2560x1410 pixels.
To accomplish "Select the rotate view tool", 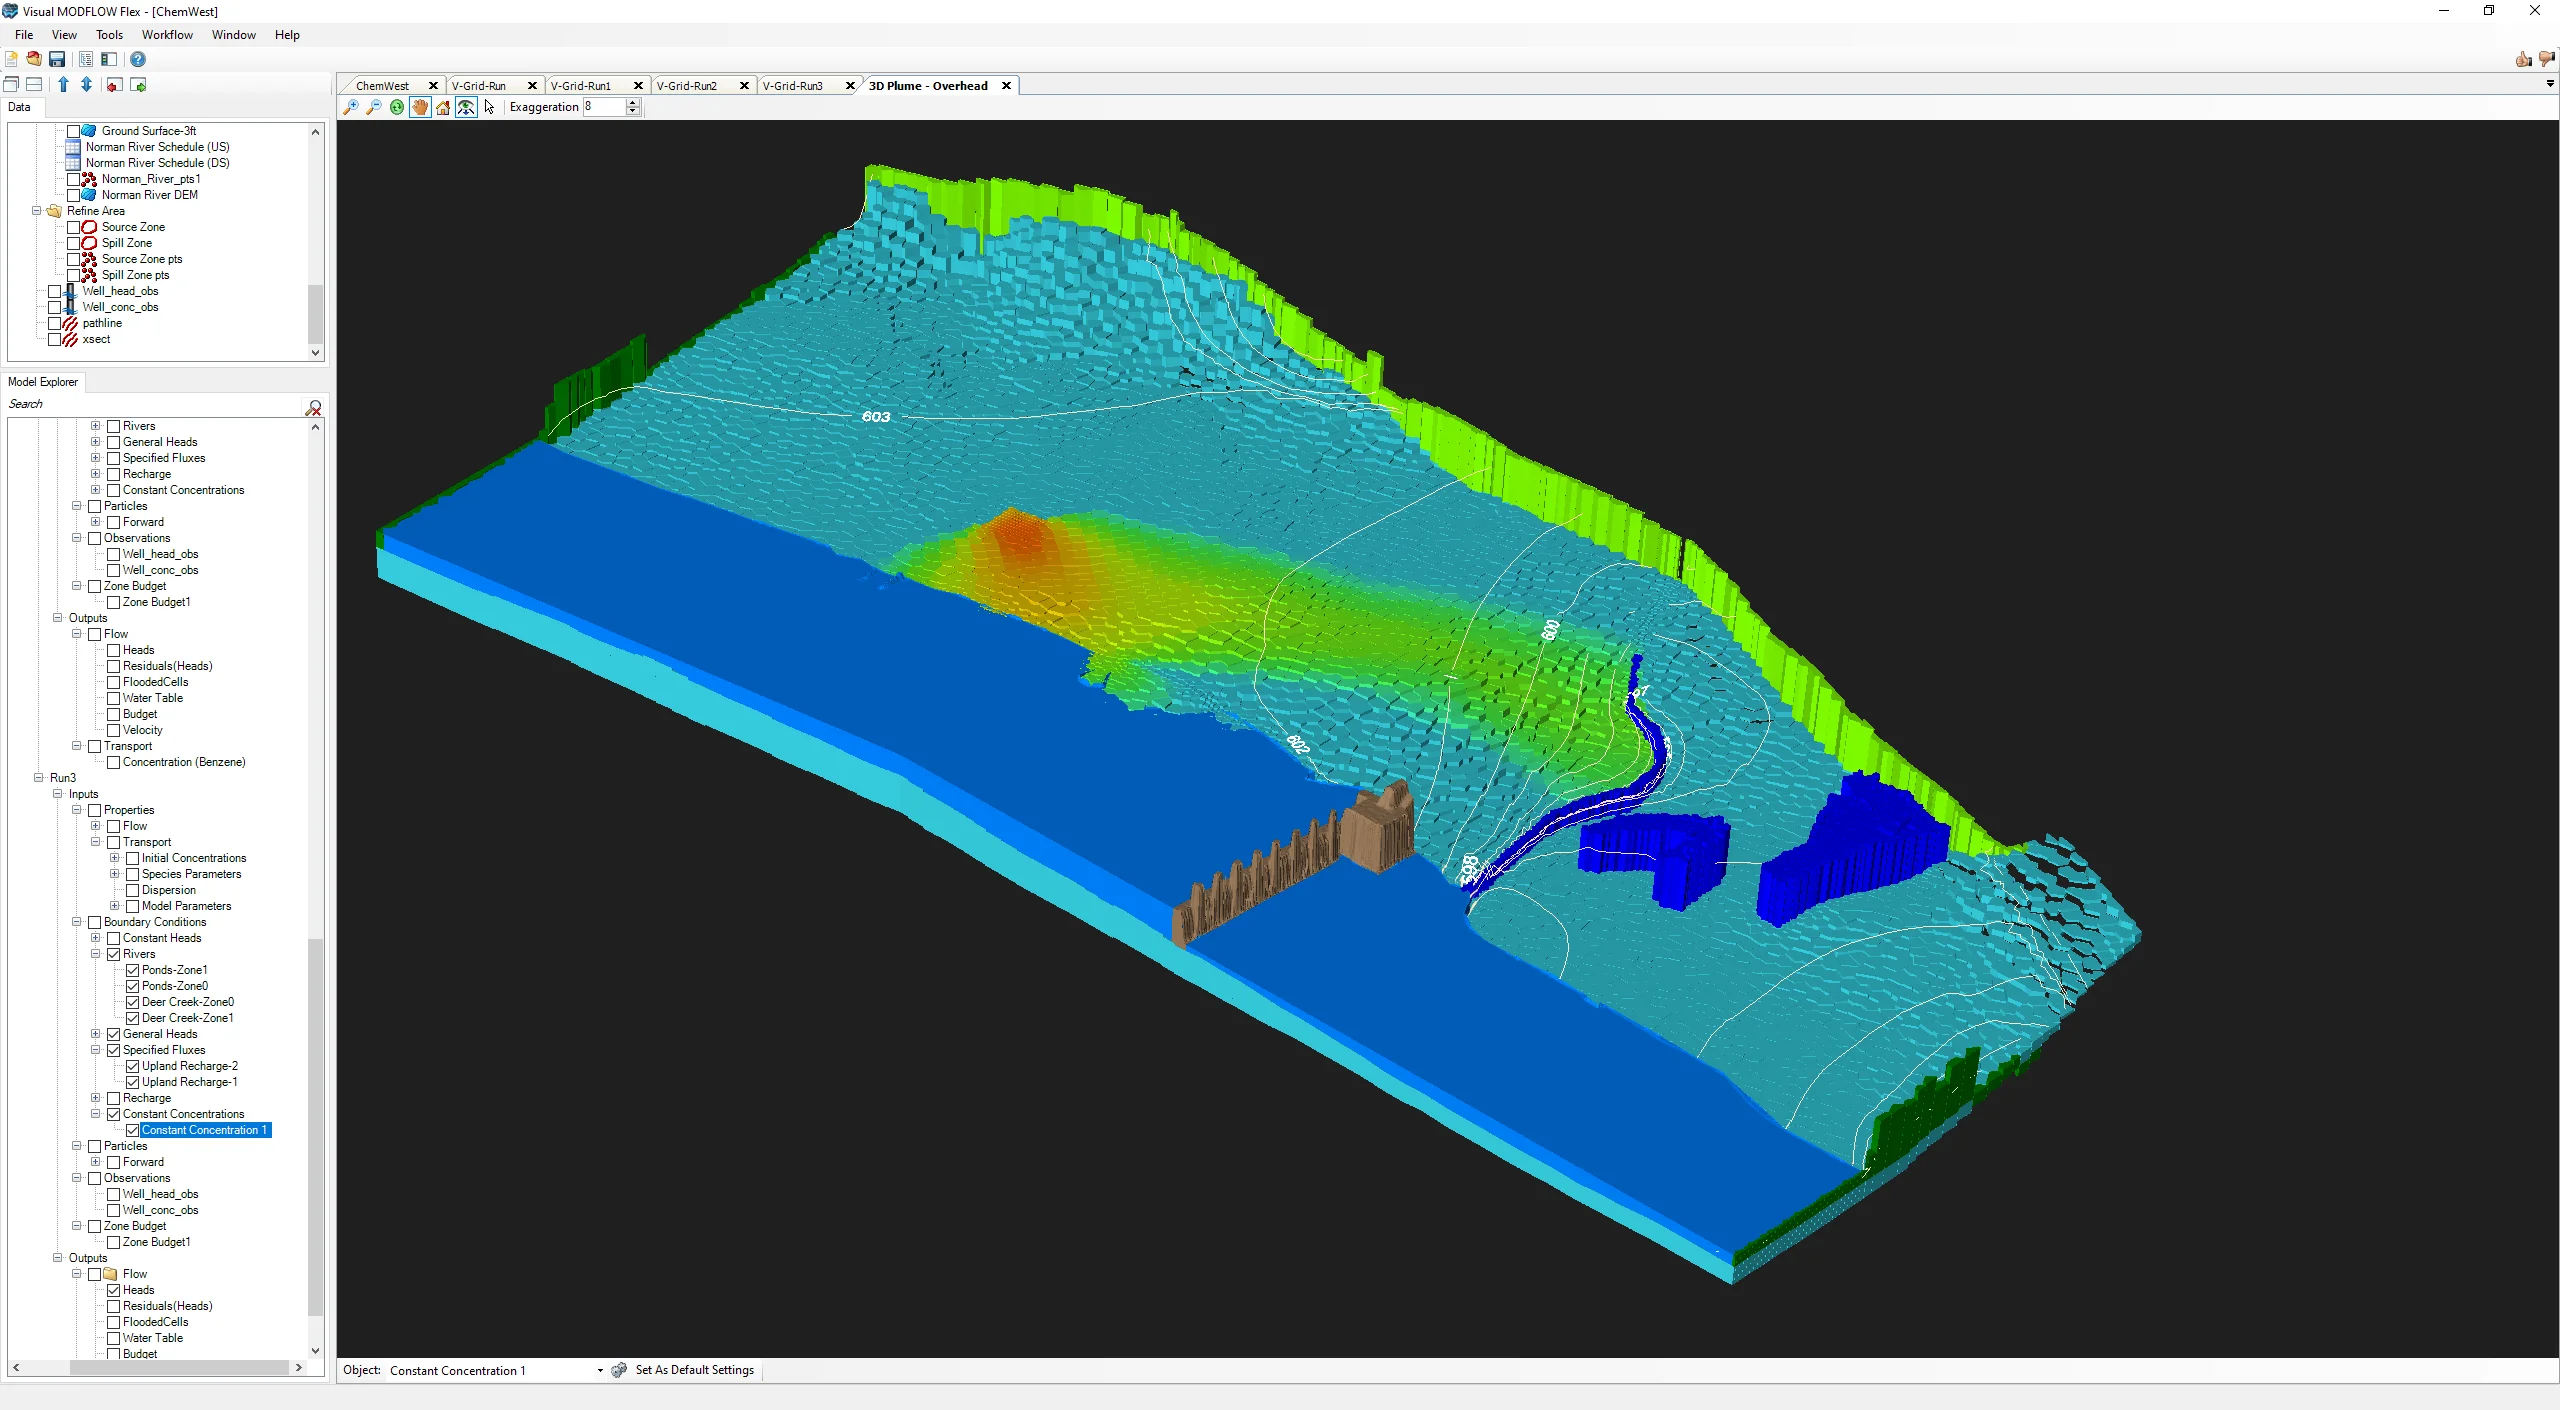I will [397, 107].
